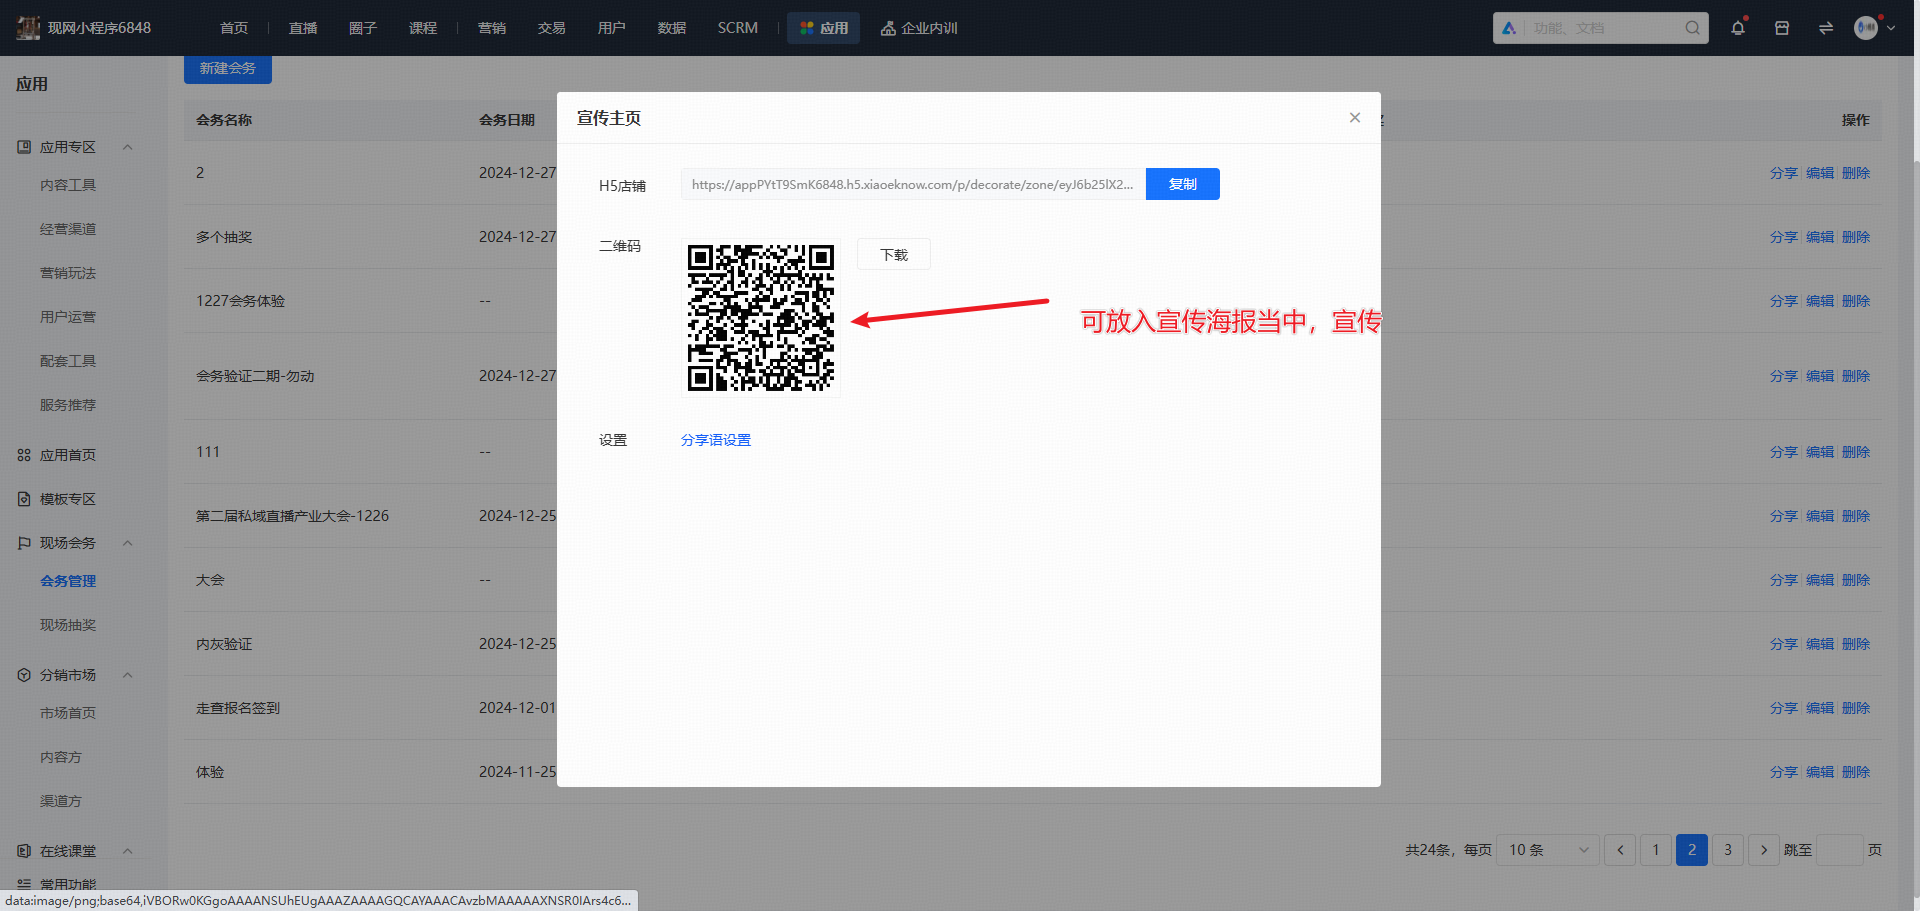Go to page 1
Viewport: 1920px width, 911px height.
[x=1656, y=850]
